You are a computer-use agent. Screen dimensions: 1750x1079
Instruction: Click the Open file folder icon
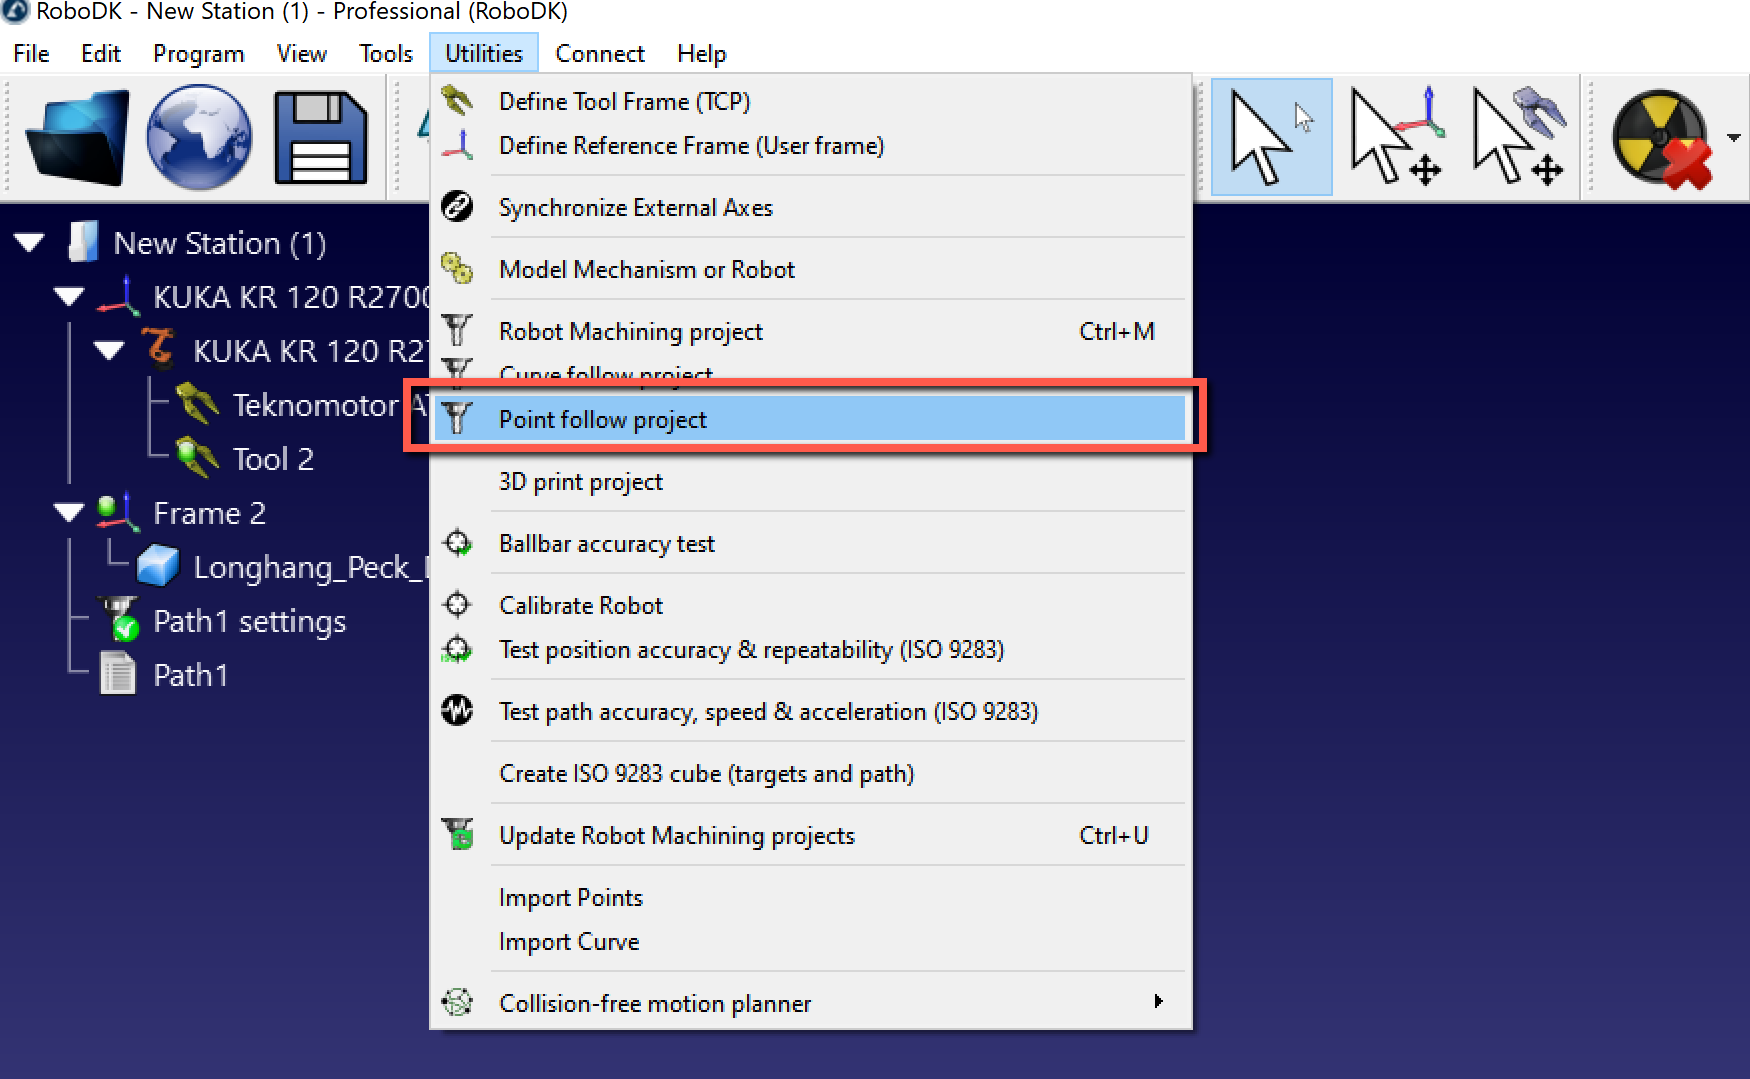tap(78, 137)
